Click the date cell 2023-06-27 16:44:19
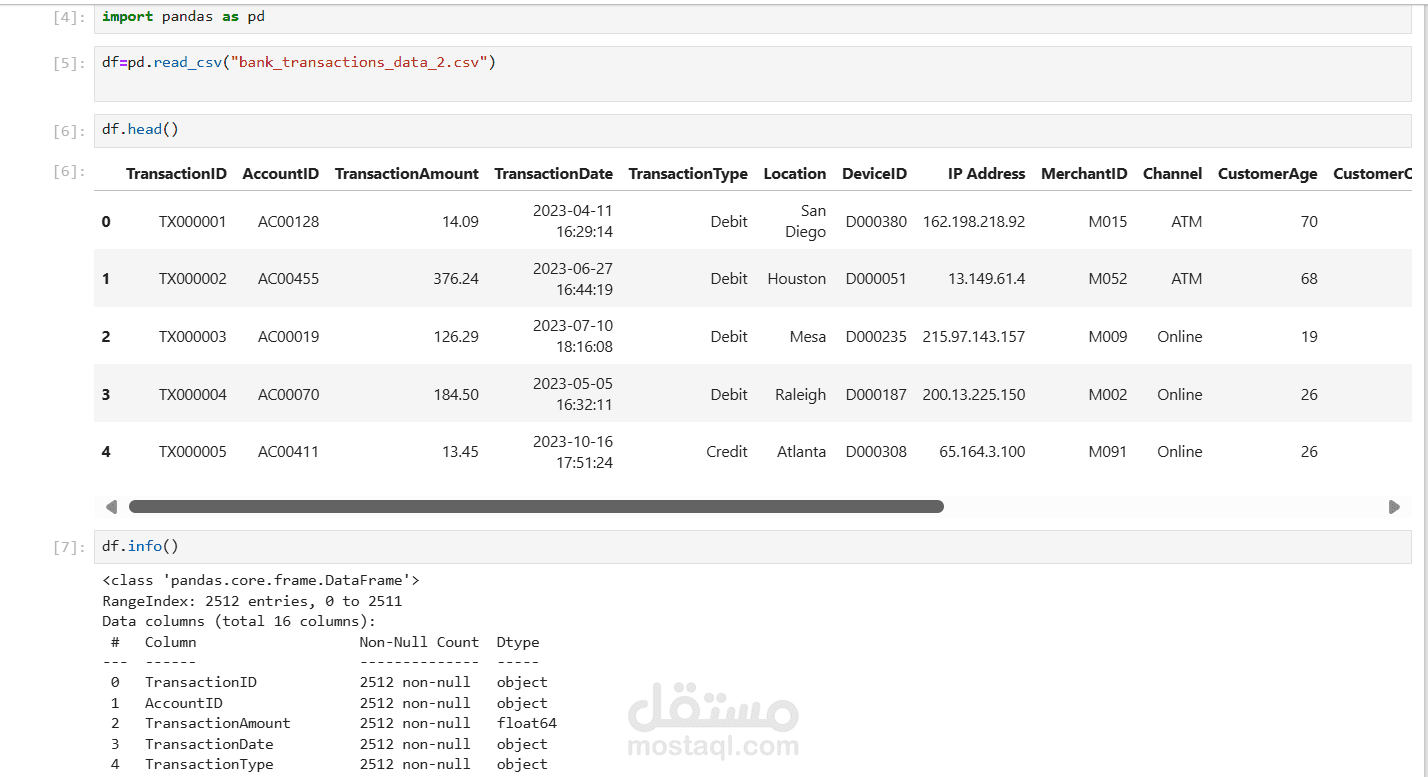Image resolution: width=1428 pixels, height=777 pixels. [x=573, y=279]
